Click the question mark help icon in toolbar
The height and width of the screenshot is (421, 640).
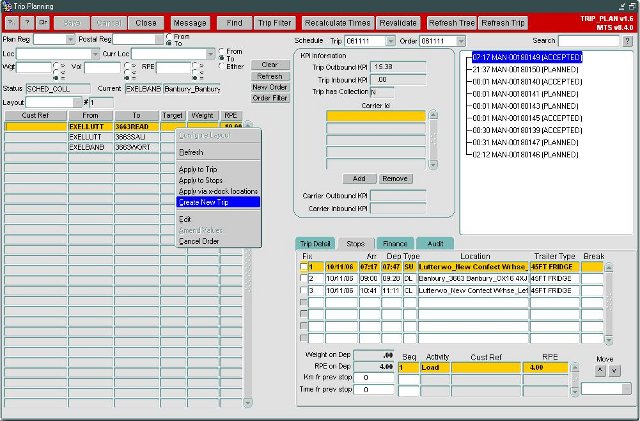click(x=27, y=23)
